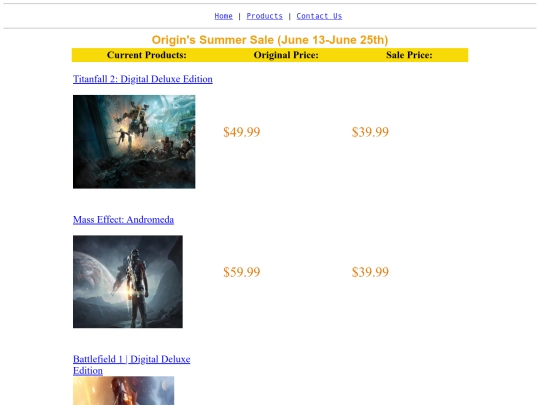The width and height of the screenshot is (540, 405).
Task: Click Mass Effect original price $59.99
Action: tap(242, 272)
